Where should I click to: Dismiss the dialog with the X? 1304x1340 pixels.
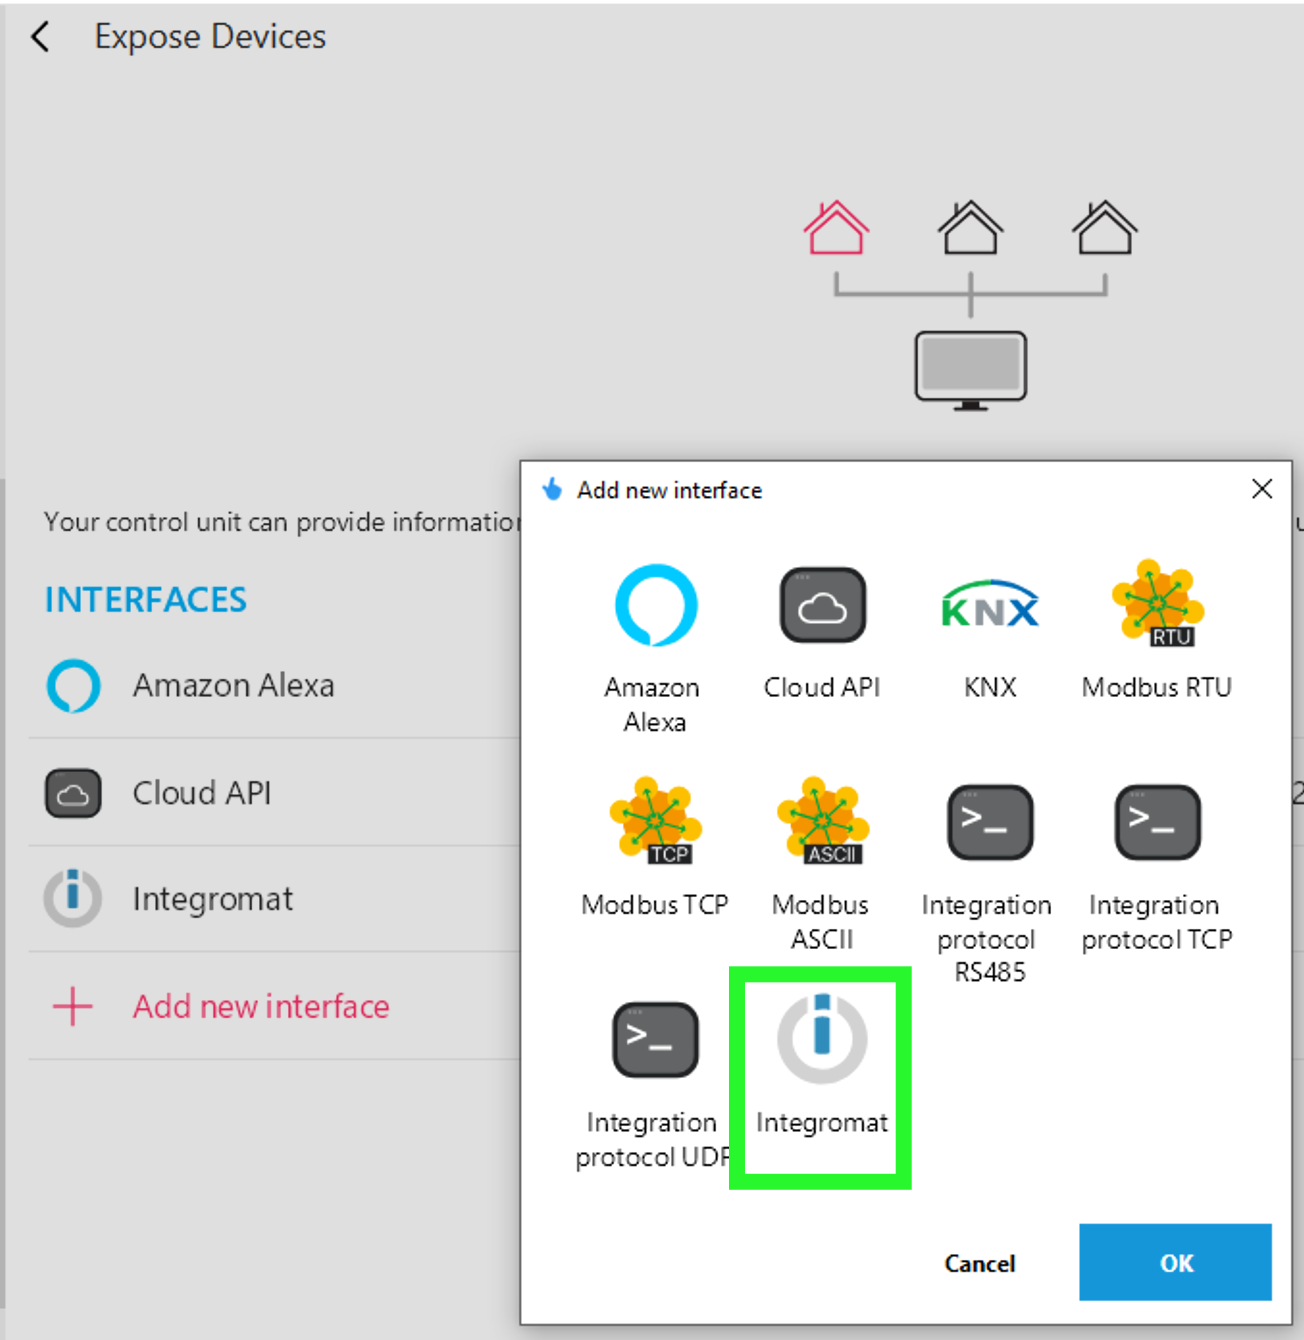[1262, 489]
